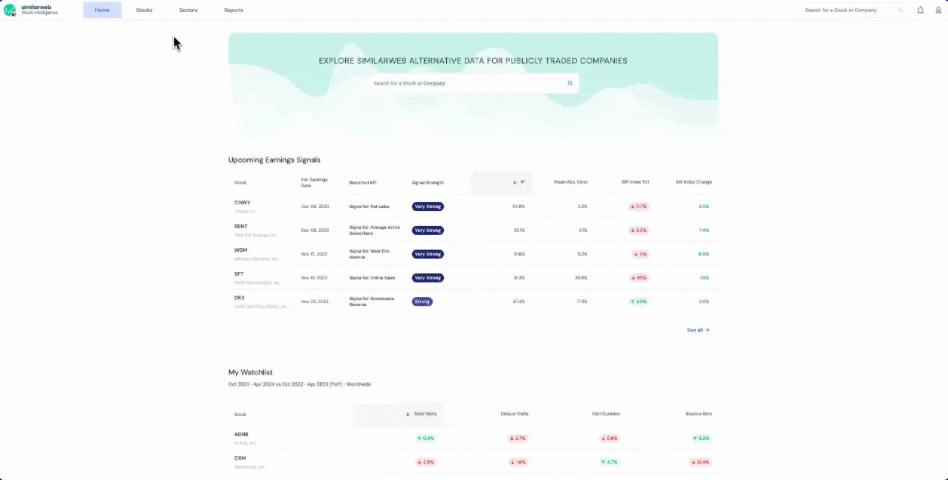Click ABNB Unique Visits change badge
Image resolution: width=948 pixels, height=480 pixels.
tap(519, 438)
